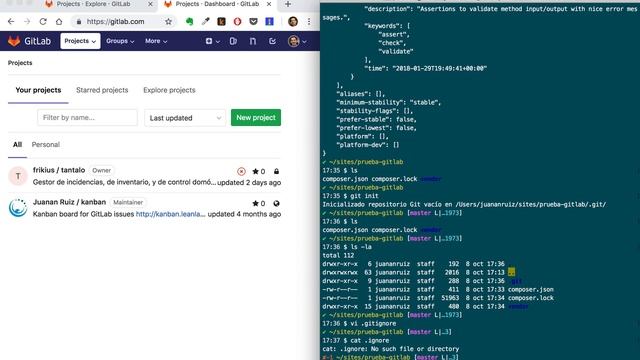
Task: Click the browser address bar URL
Action: click(x=116, y=22)
